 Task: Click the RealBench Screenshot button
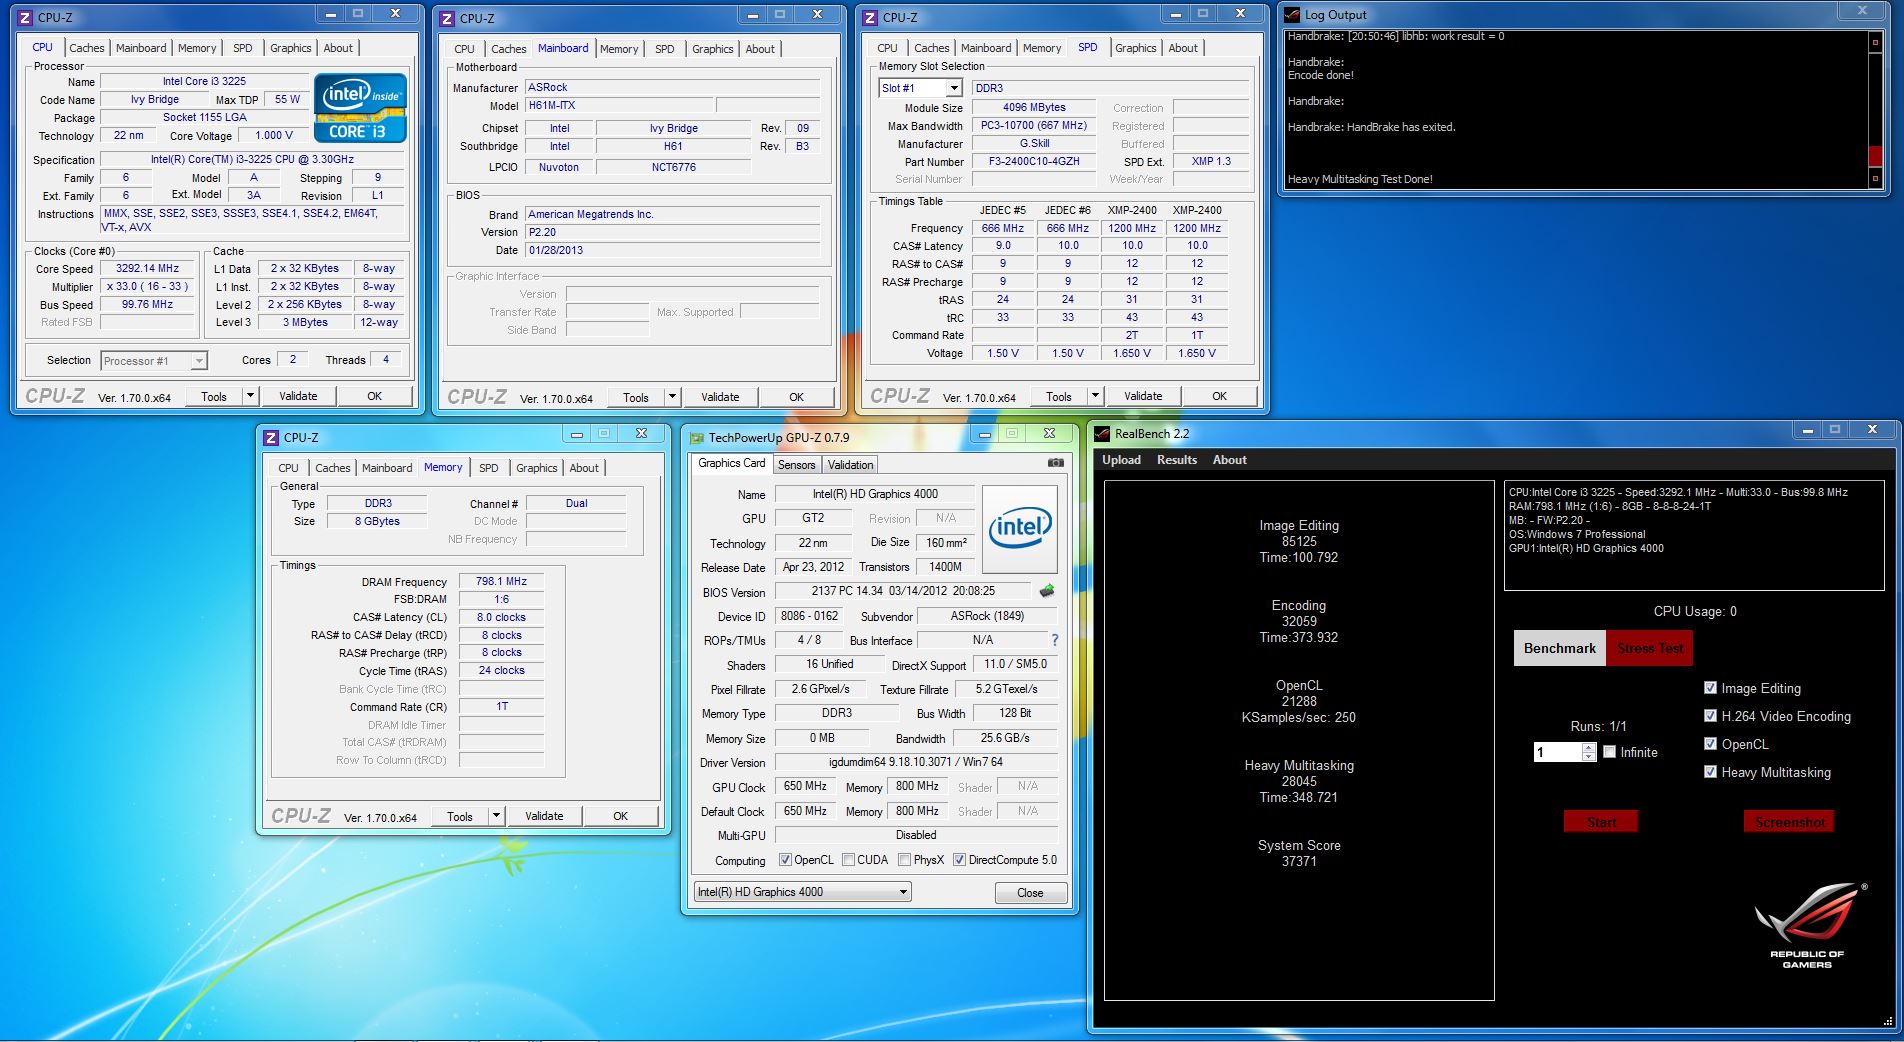click(1789, 822)
